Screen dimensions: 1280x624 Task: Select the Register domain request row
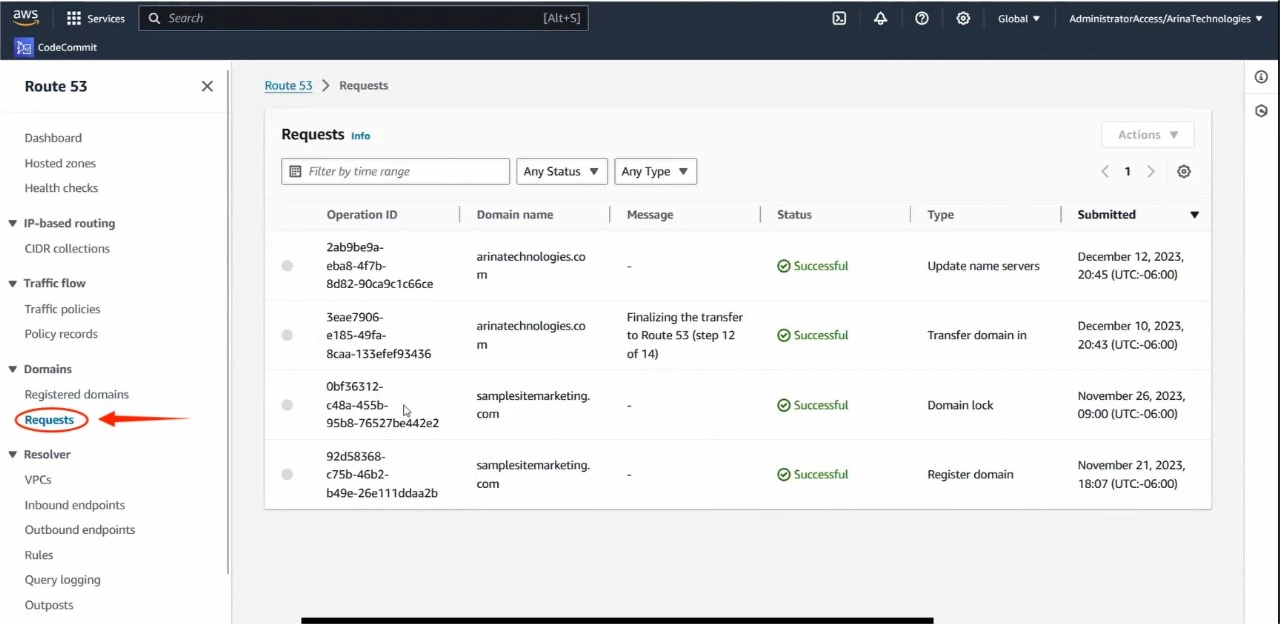pyautogui.click(x=287, y=474)
